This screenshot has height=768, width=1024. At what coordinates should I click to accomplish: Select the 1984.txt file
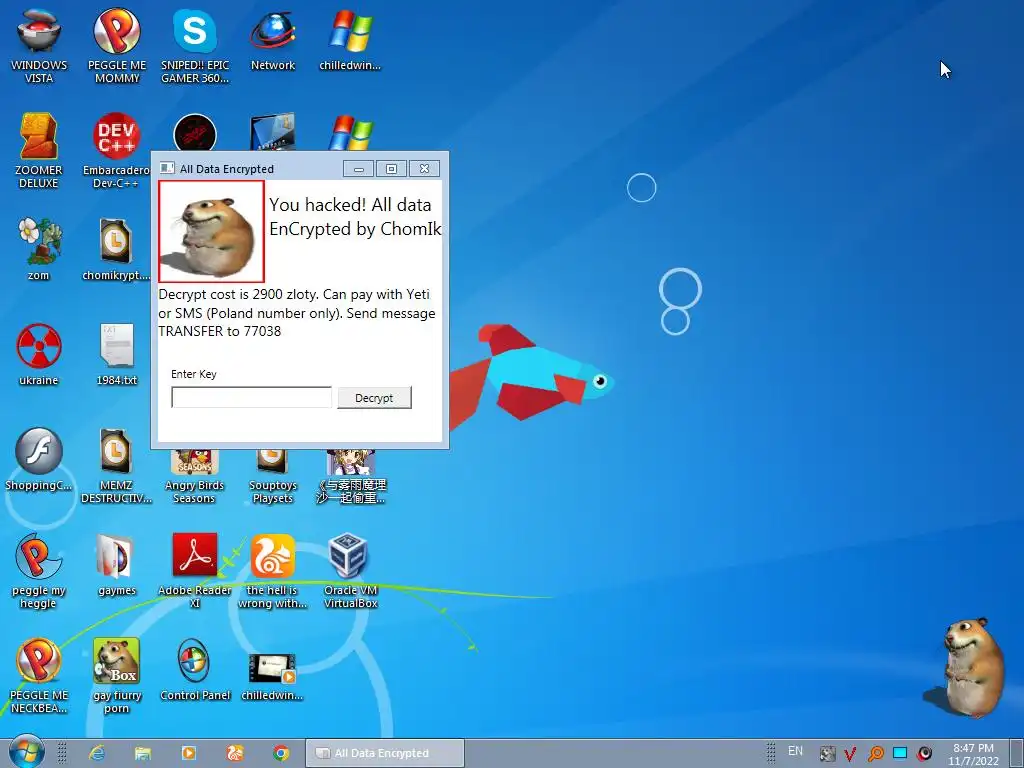point(117,354)
